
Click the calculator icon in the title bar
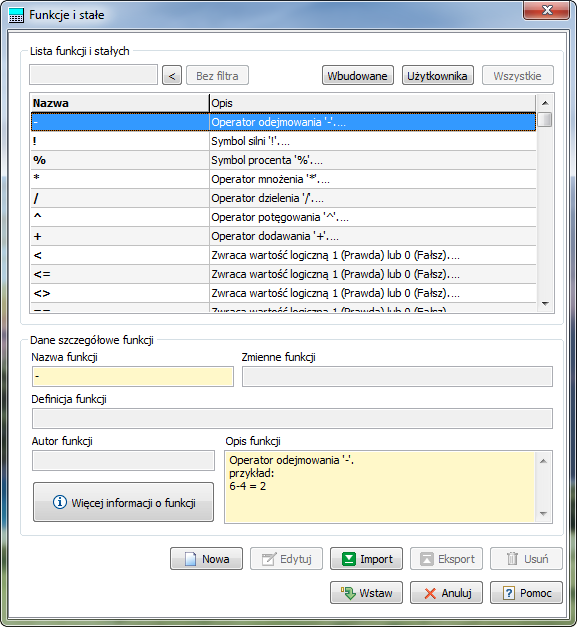coord(16,16)
